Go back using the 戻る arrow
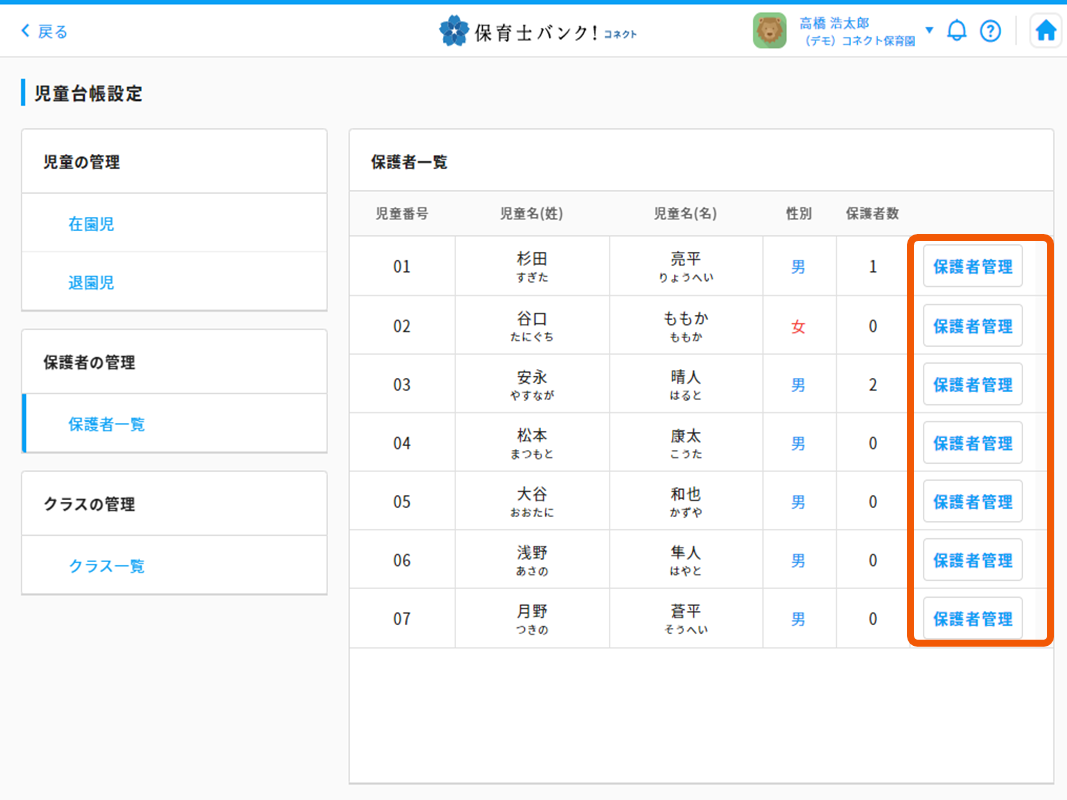 (45, 31)
